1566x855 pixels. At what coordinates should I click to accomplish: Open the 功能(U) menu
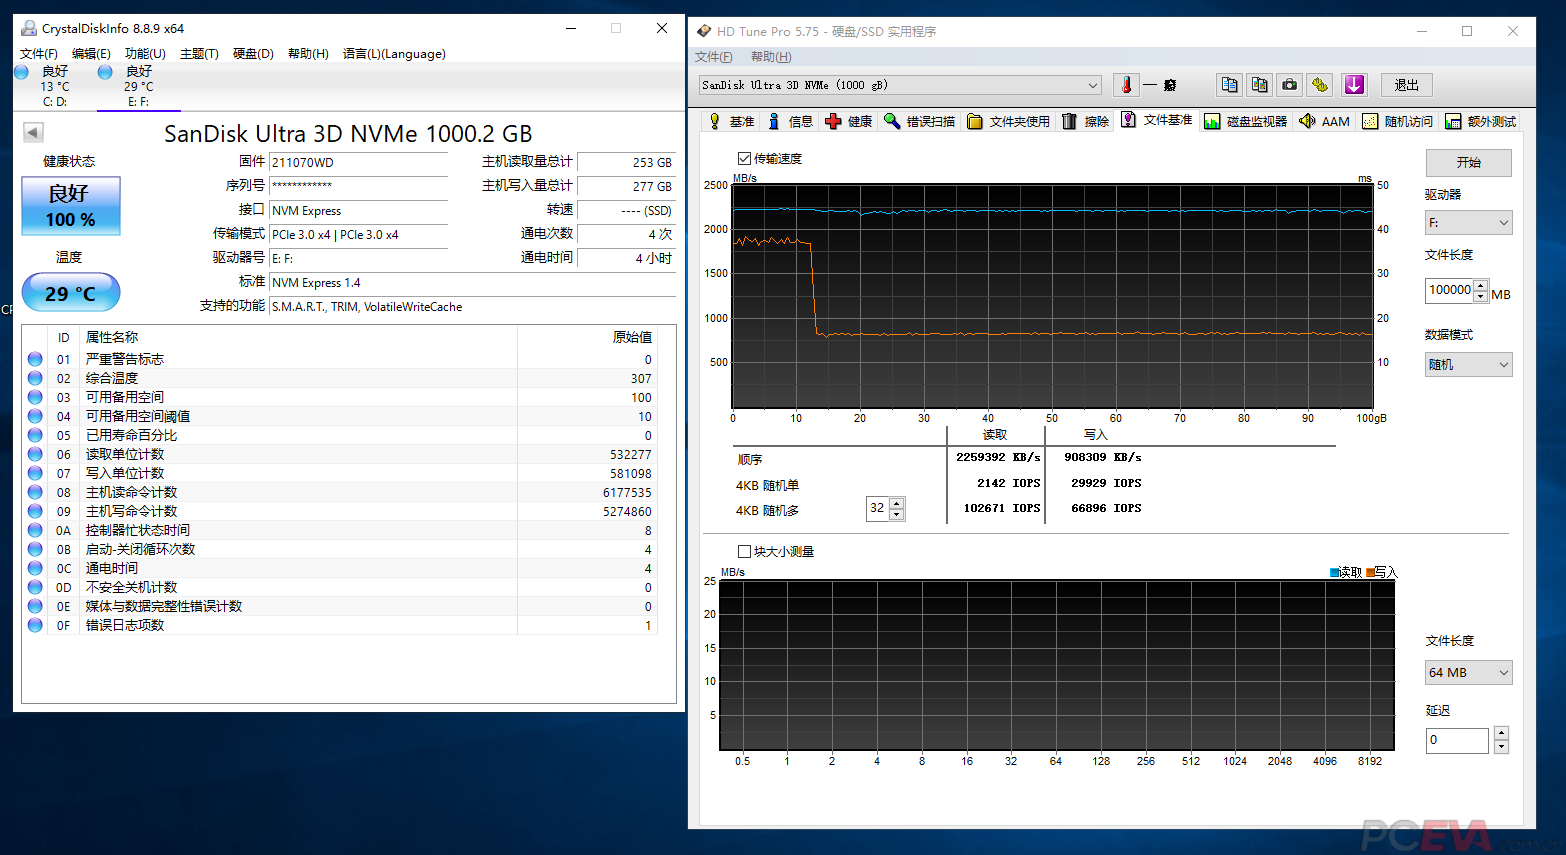click(145, 54)
